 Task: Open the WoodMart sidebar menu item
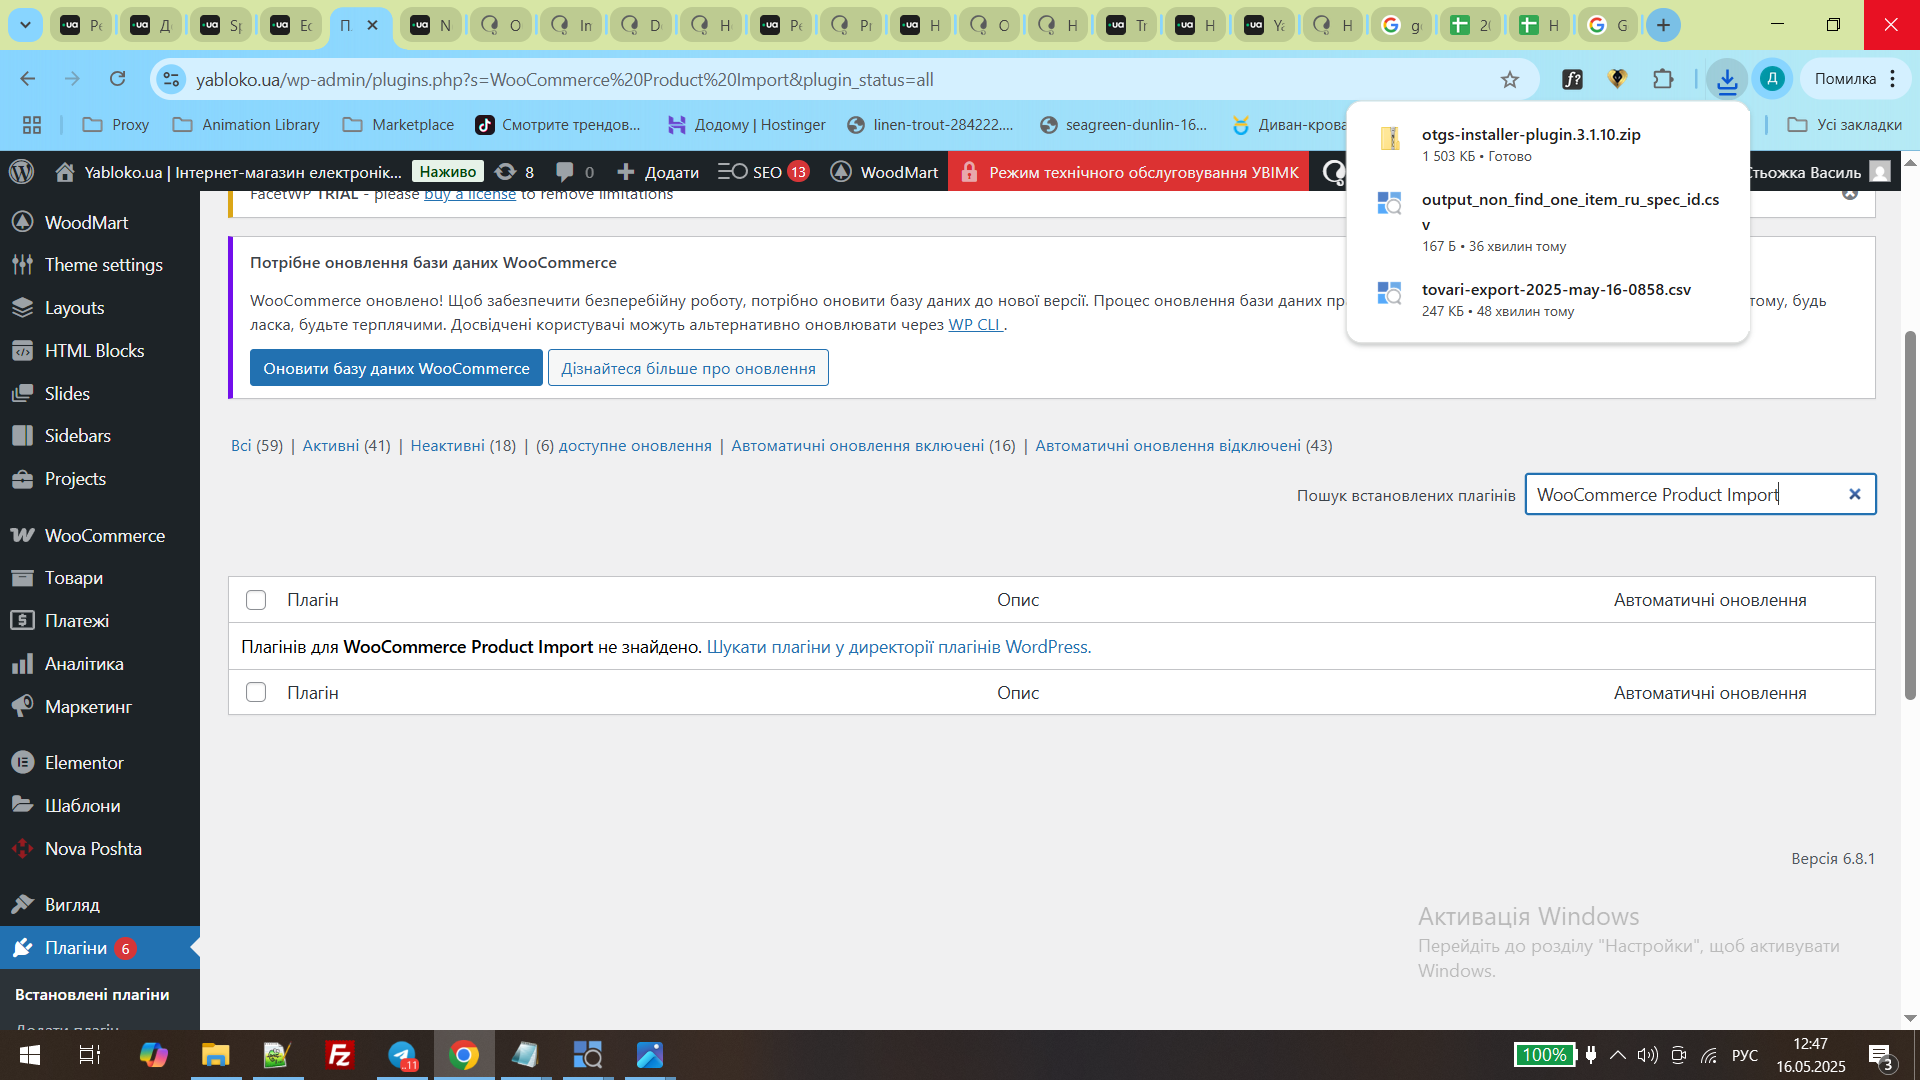pyautogui.click(x=86, y=222)
